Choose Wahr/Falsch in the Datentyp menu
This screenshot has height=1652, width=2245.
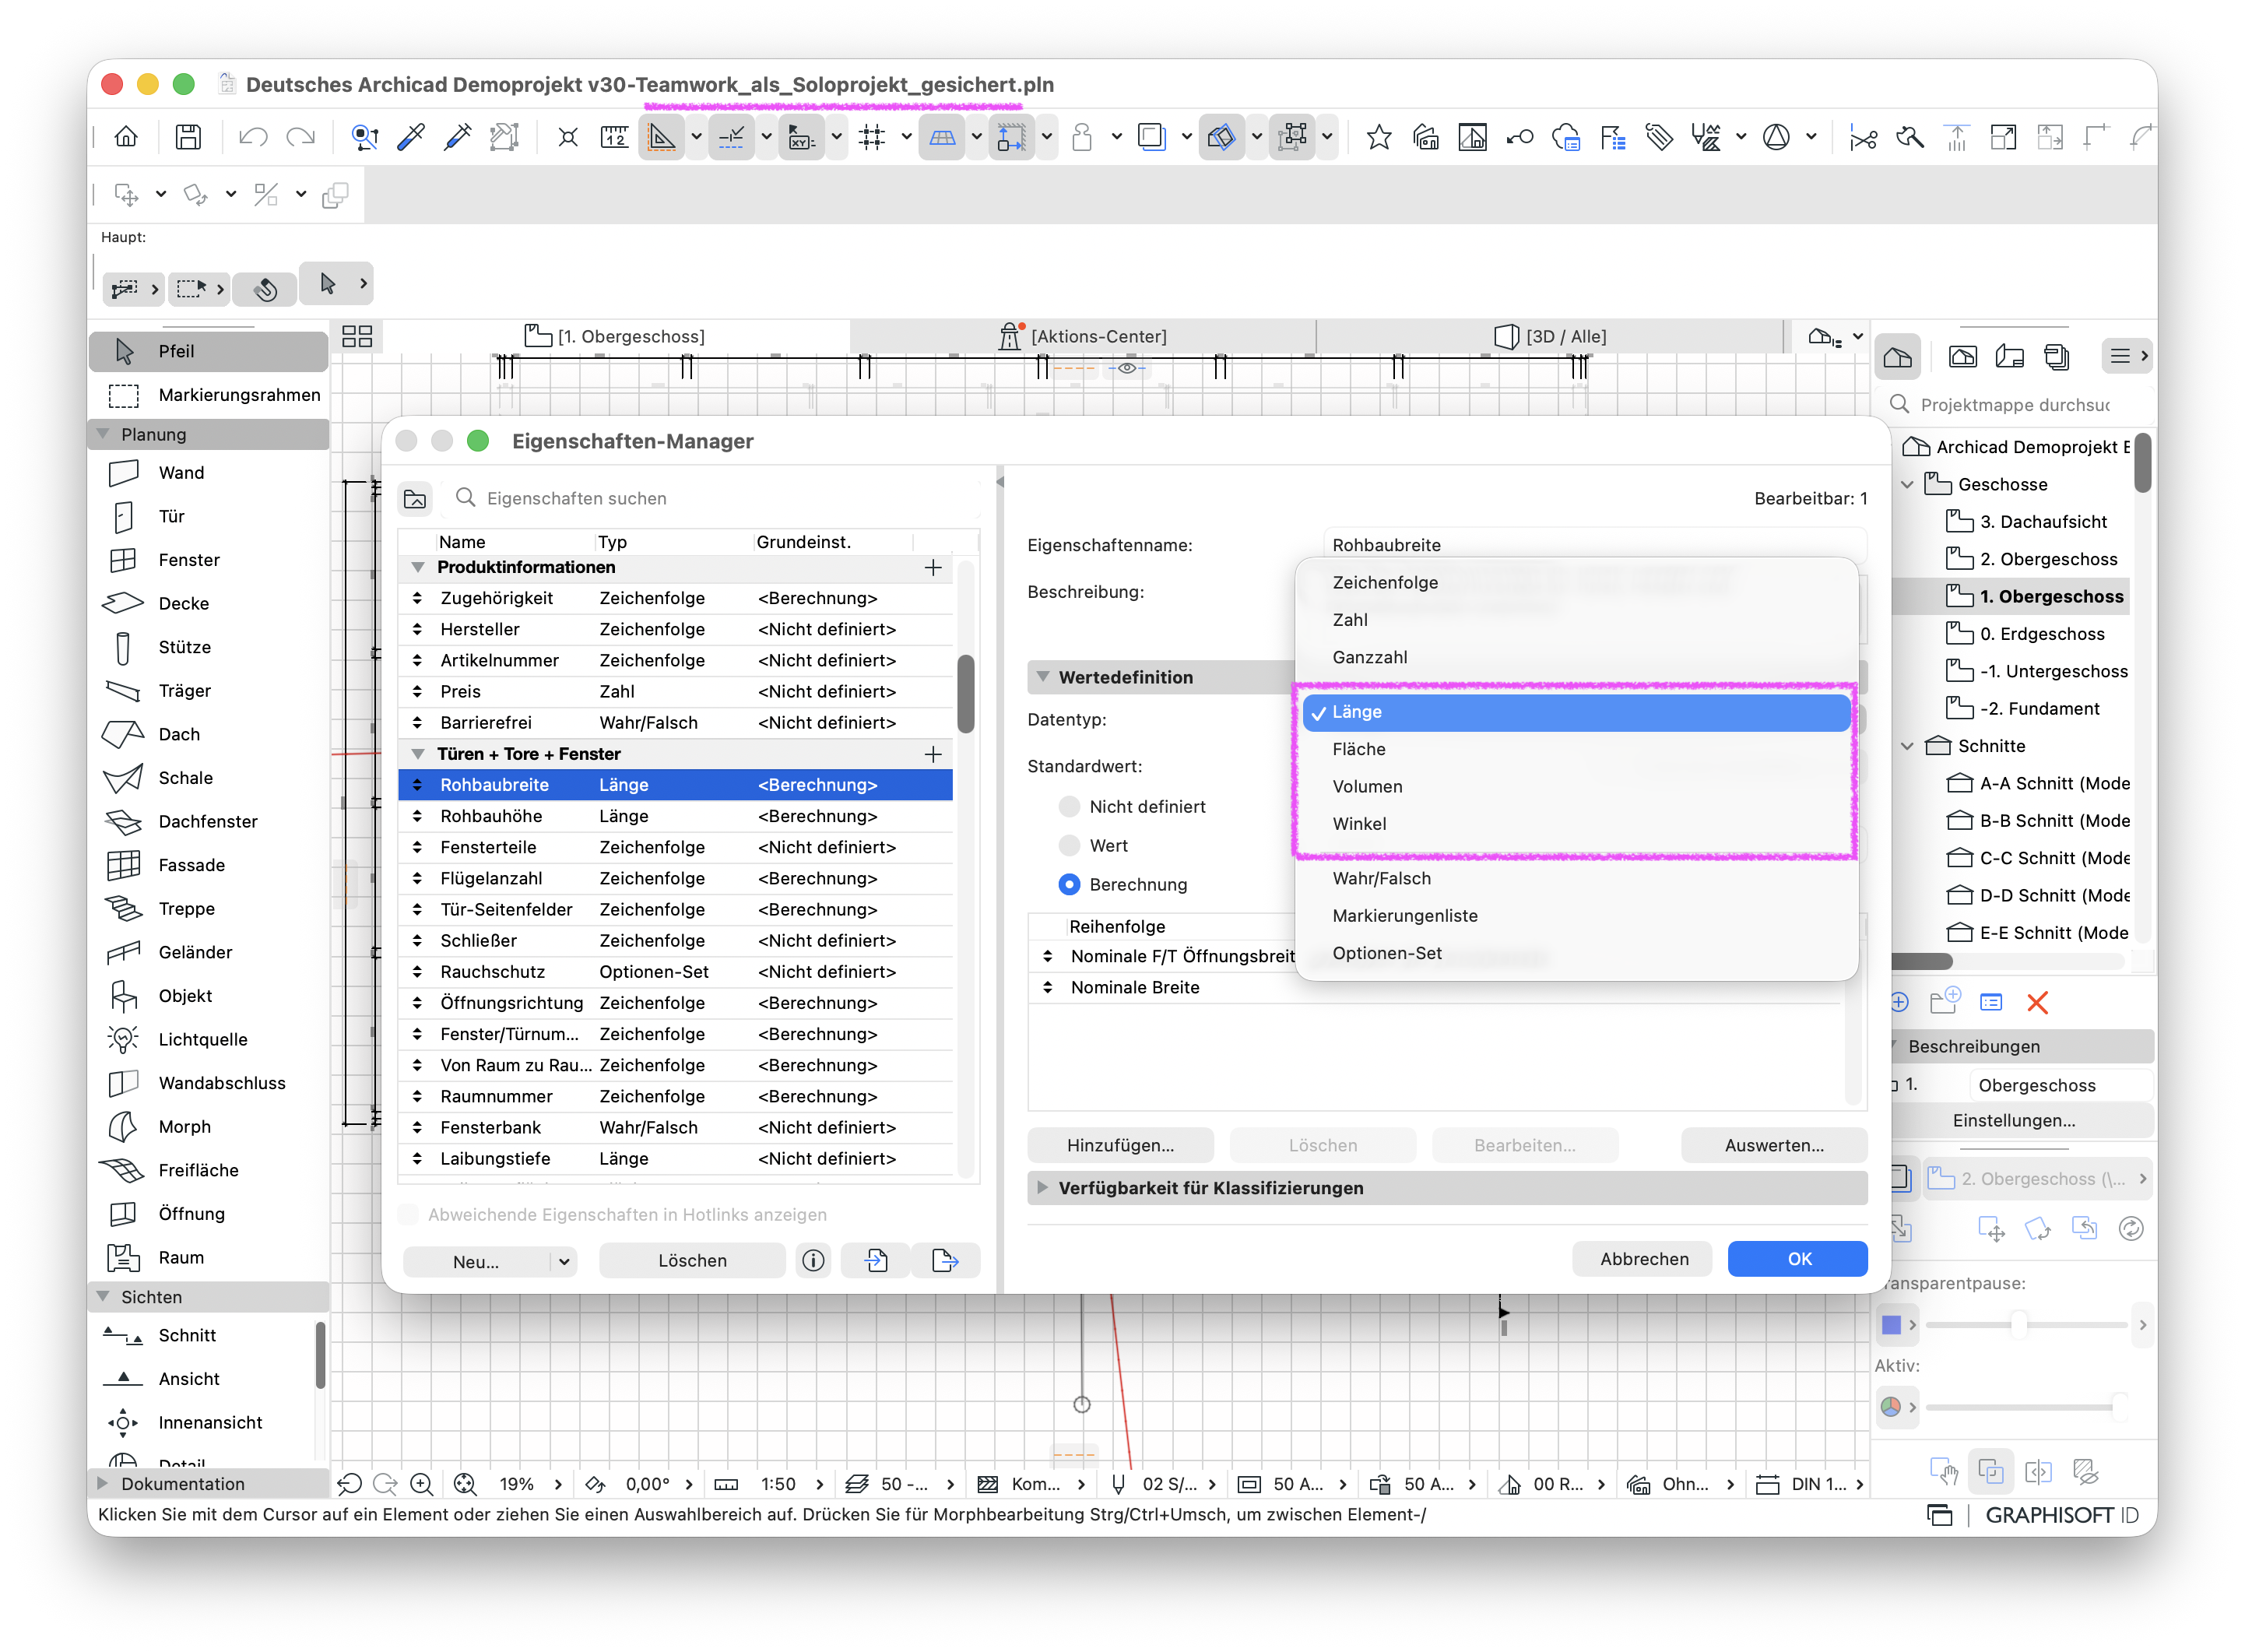pos(1576,879)
